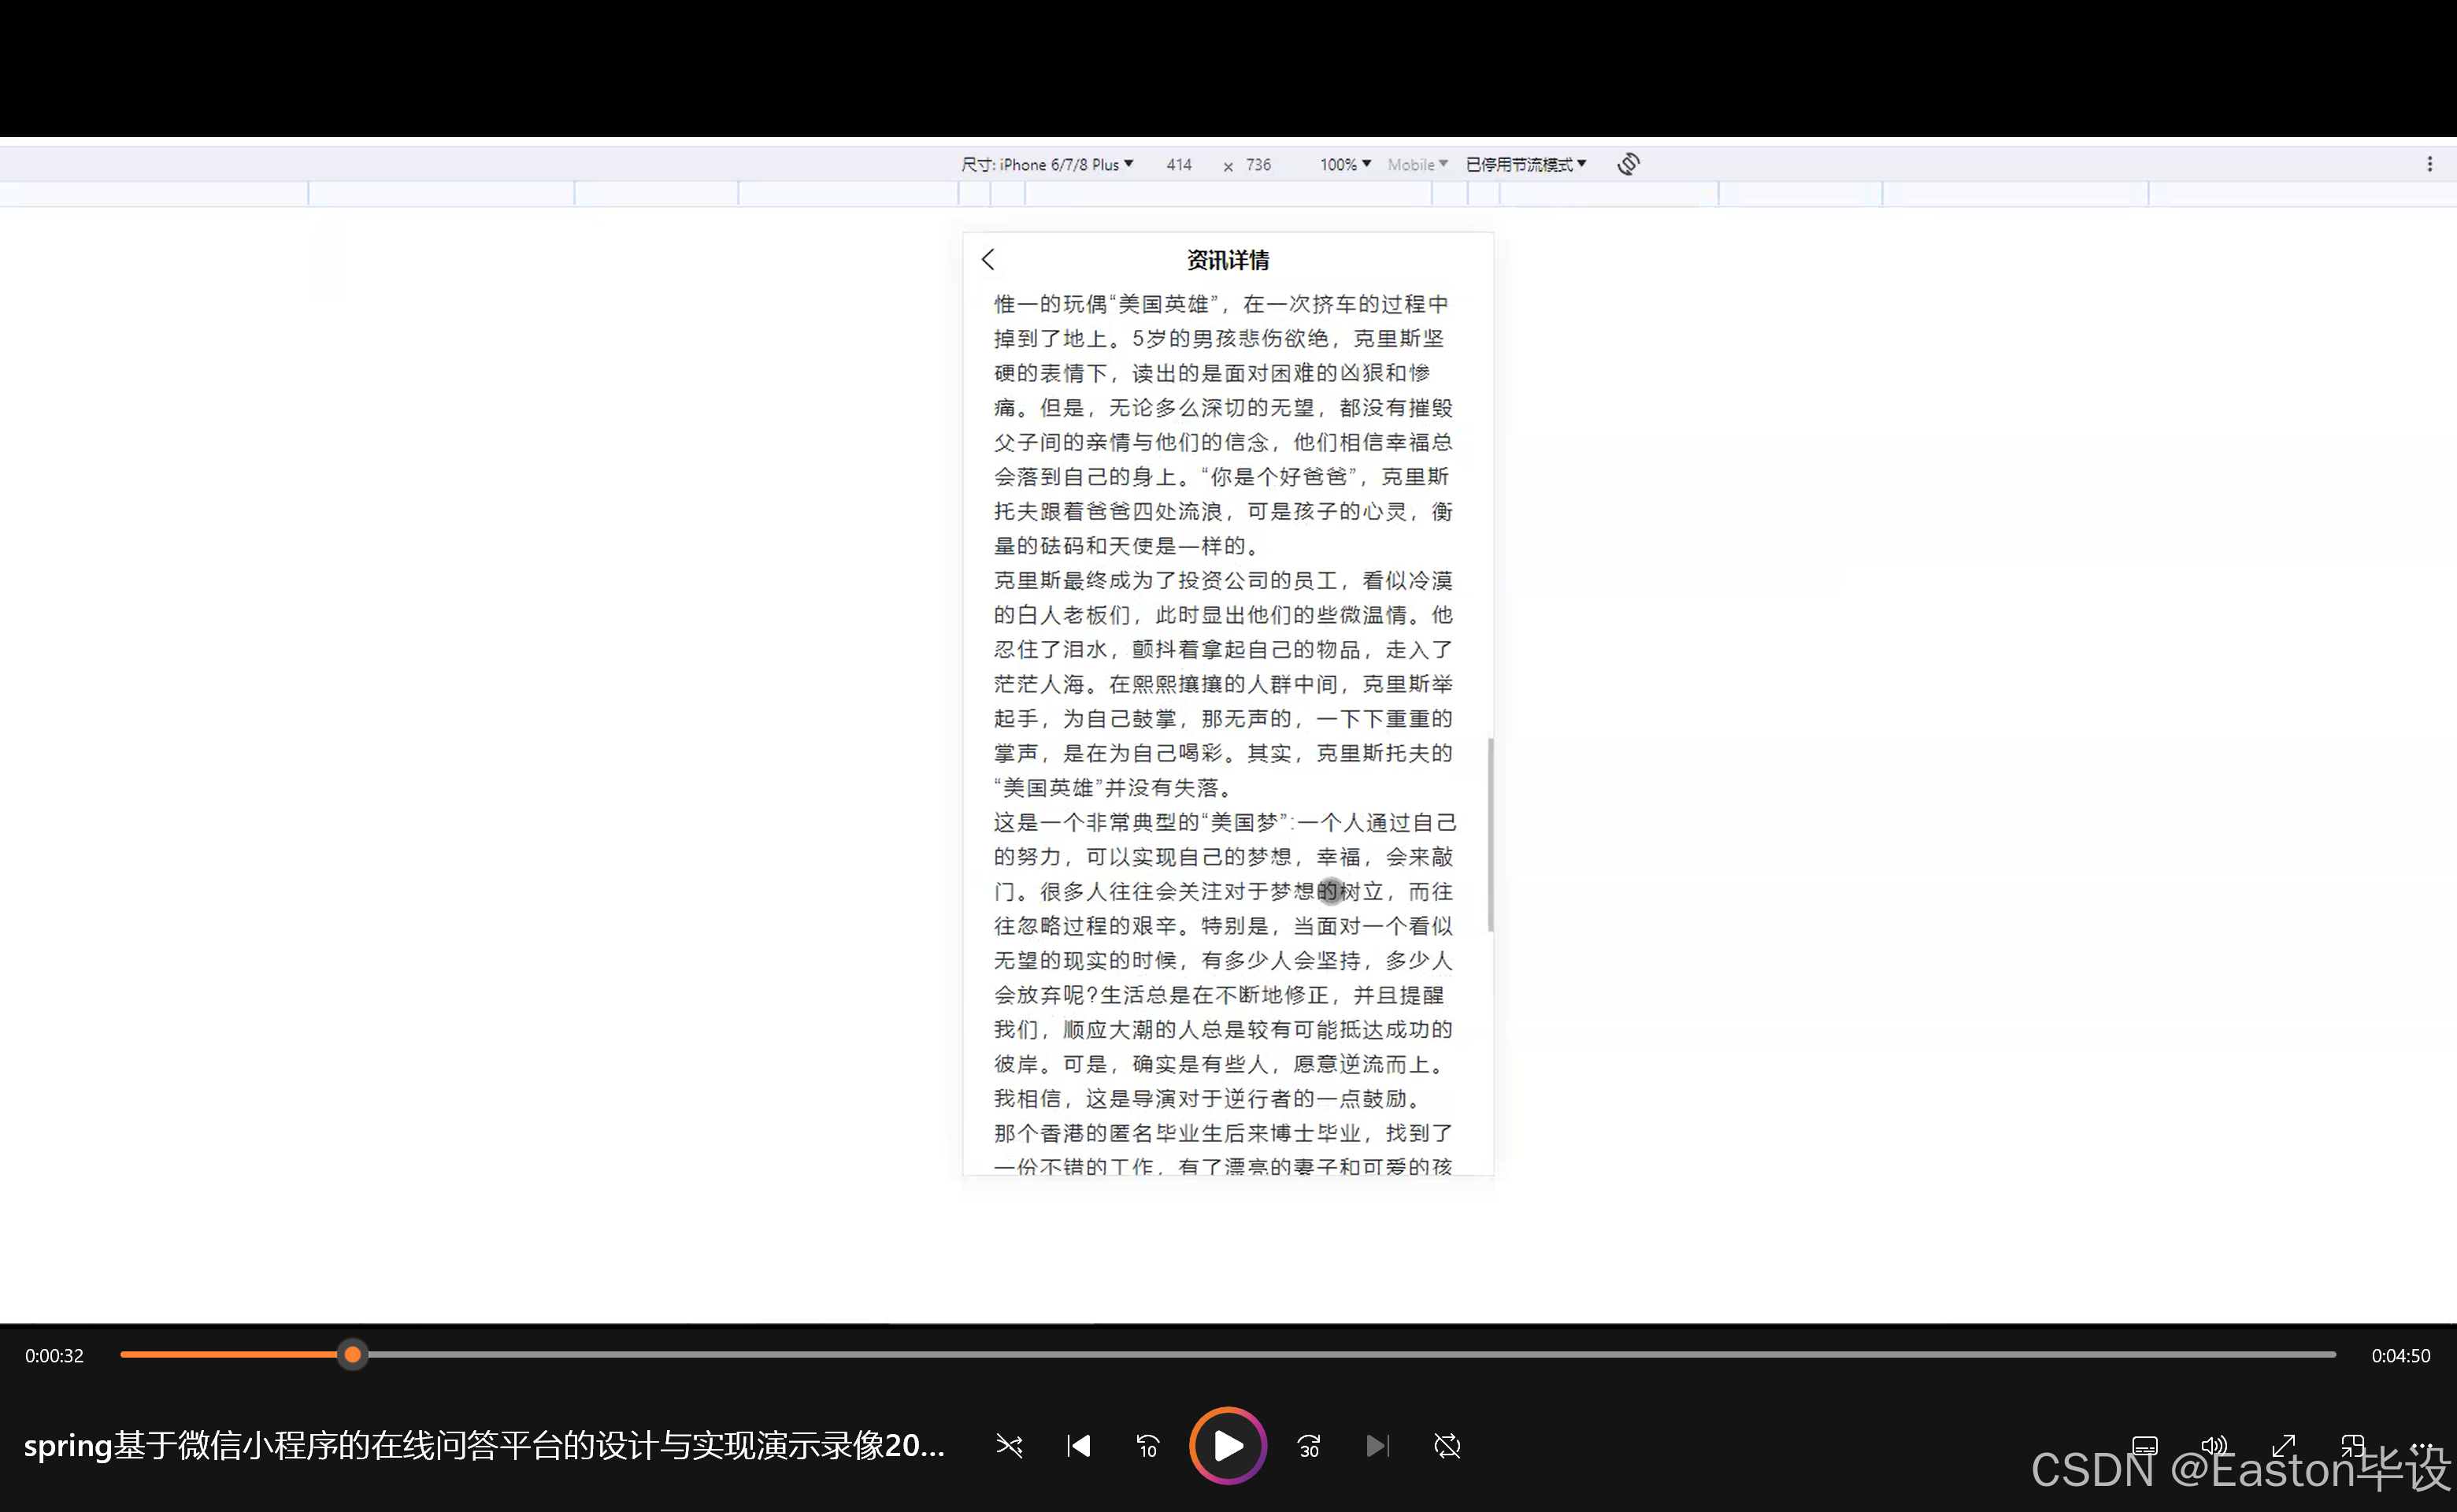Image resolution: width=2457 pixels, height=1512 pixels.
Task: Toggle repeat playback mode
Action: [x=1447, y=1446]
